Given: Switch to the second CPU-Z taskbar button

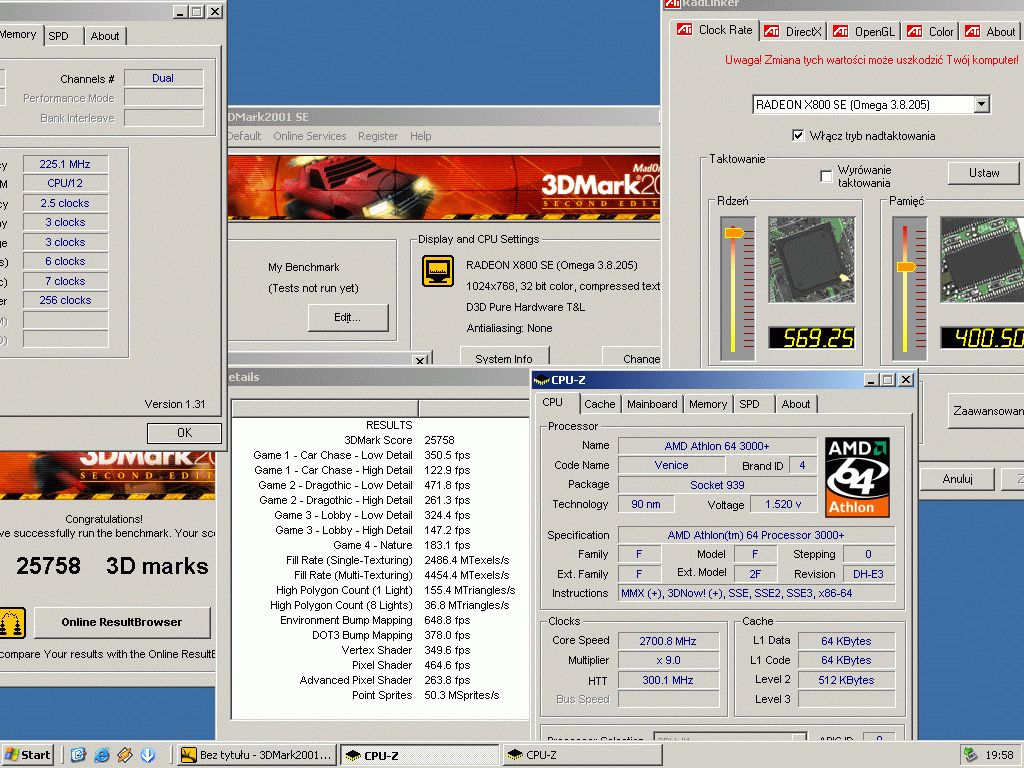Looking at the screenshot, I should pyautogui.click(x=581, y=755).
